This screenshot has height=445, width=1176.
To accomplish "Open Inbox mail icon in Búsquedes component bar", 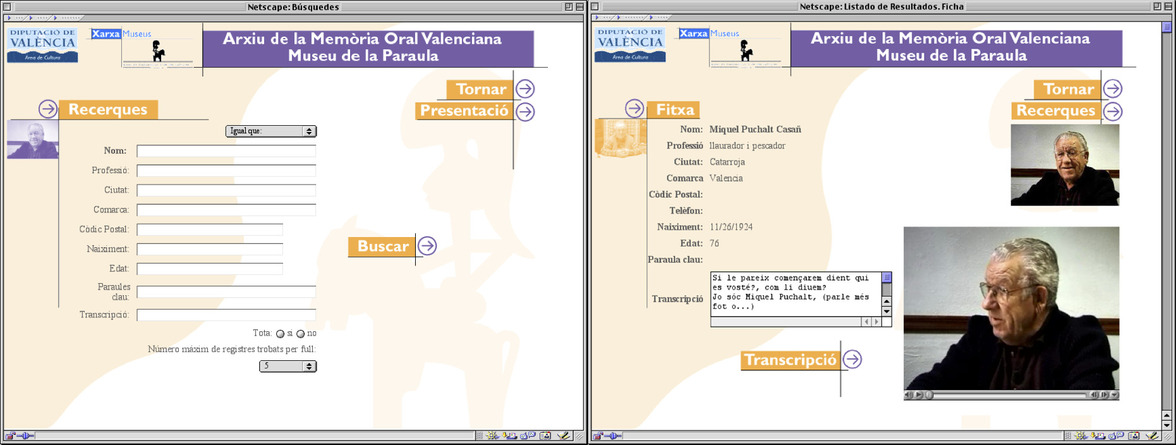I will (510, 435).
